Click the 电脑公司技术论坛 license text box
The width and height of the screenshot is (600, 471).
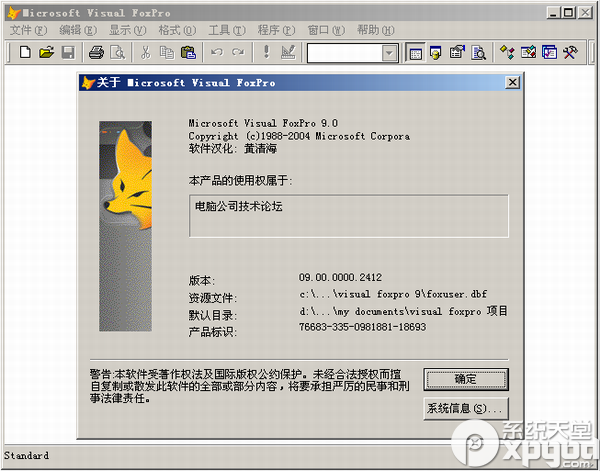[349, 216]
